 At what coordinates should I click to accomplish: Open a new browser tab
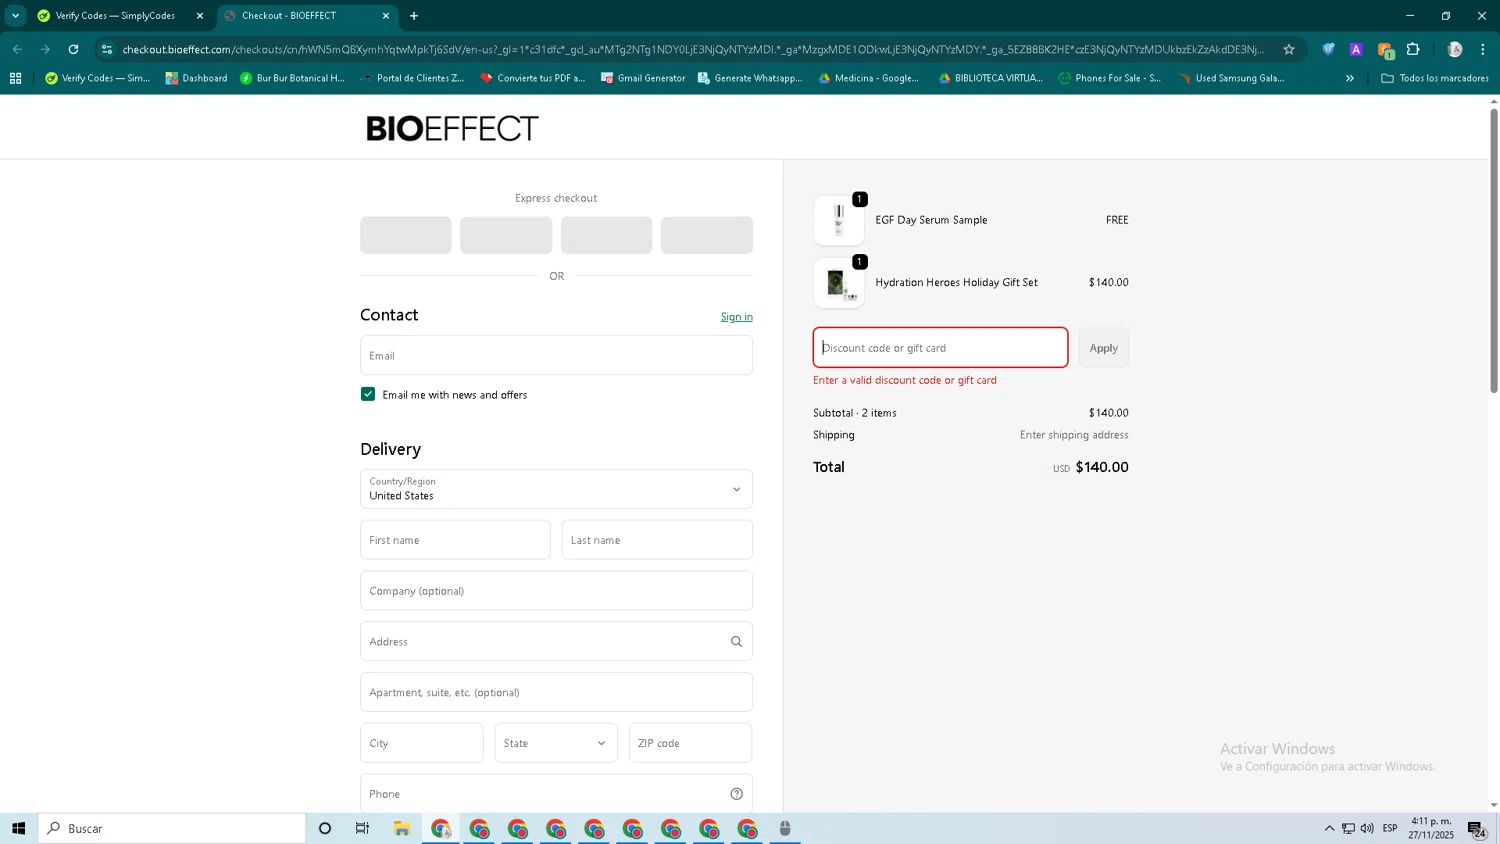click(414, 16)
